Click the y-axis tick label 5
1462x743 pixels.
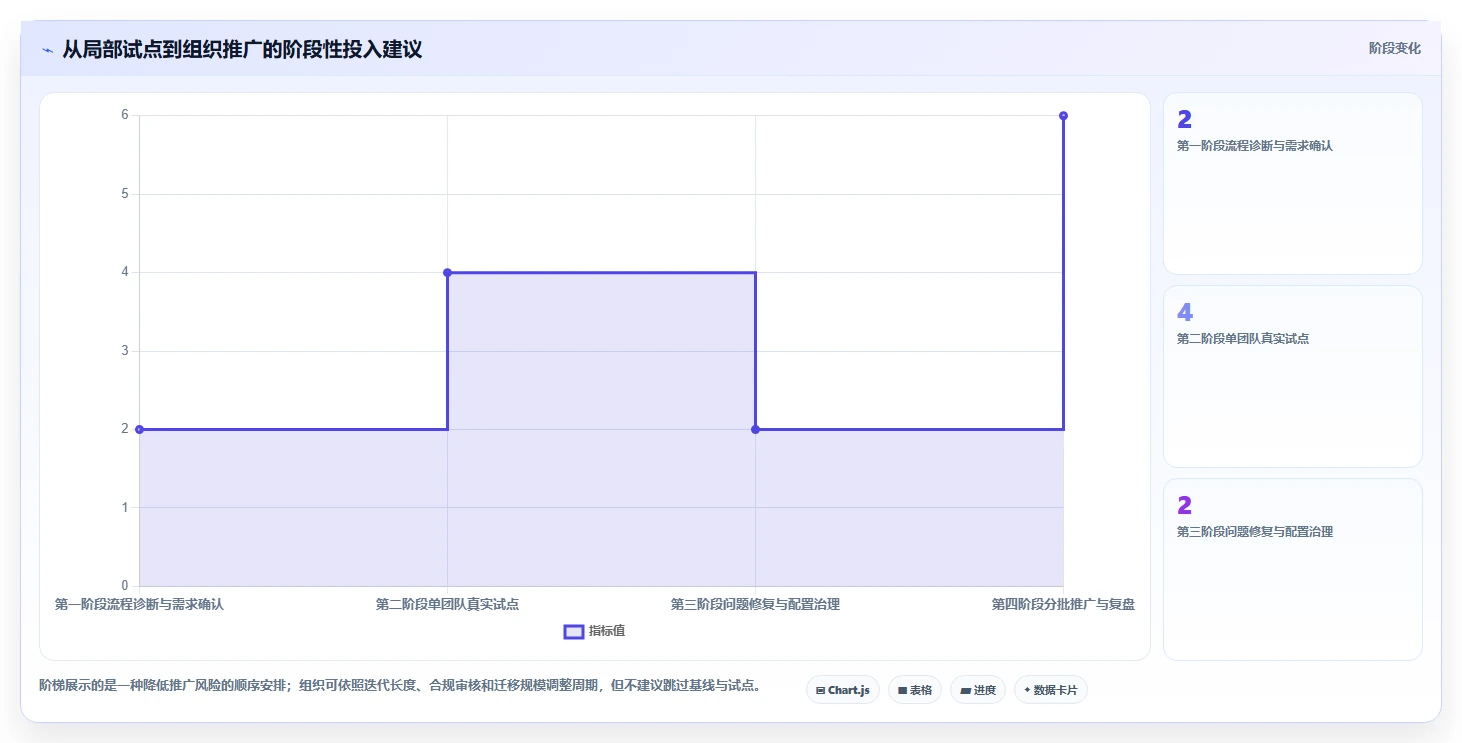tap(125, 194)
